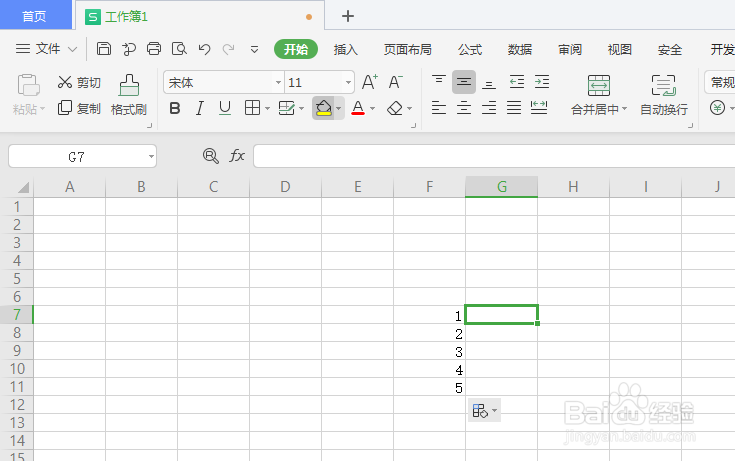The image size is (735, 461).
Task: Open the Insert Function fx dialog
Action: [x=237, y=156]
